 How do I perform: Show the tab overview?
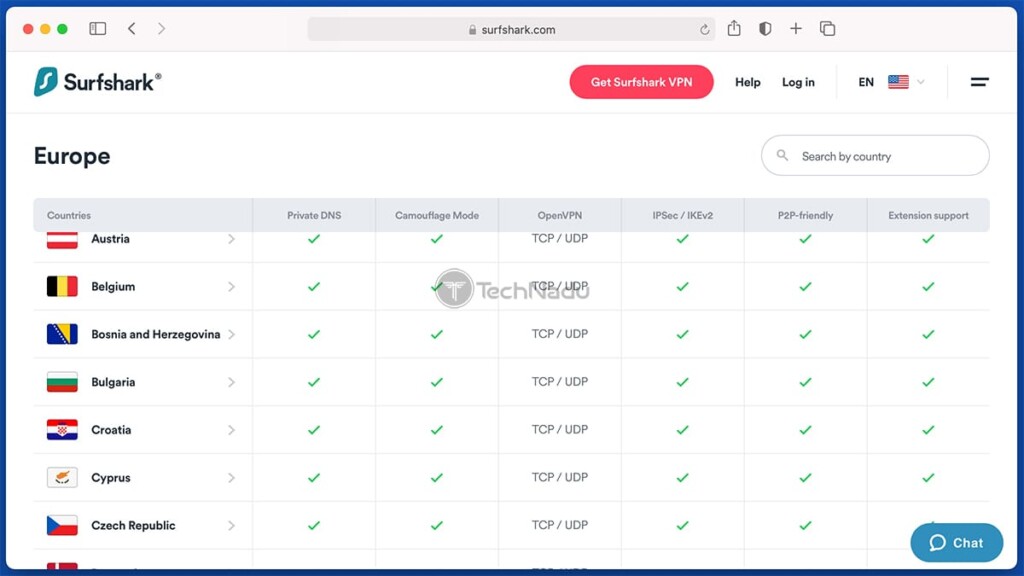point(827,29)
